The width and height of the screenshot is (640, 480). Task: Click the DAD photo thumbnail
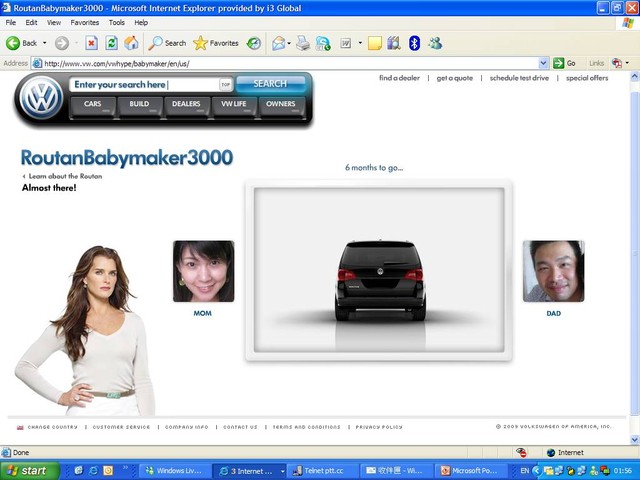[x=553, y=271]
